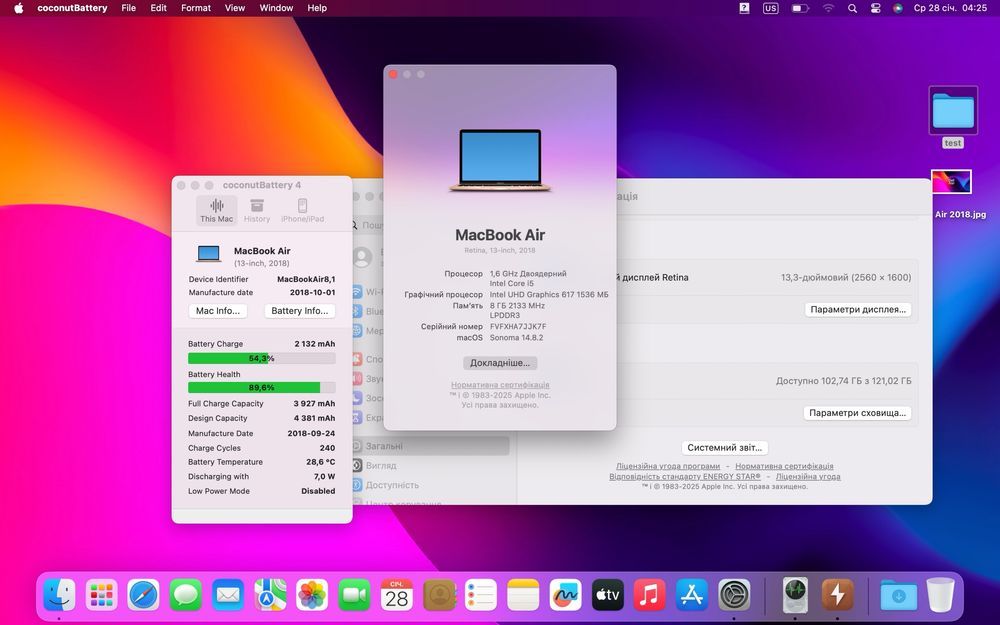Open Freeform from the Dock
1000x625 pixels.
tap(565, 596)
